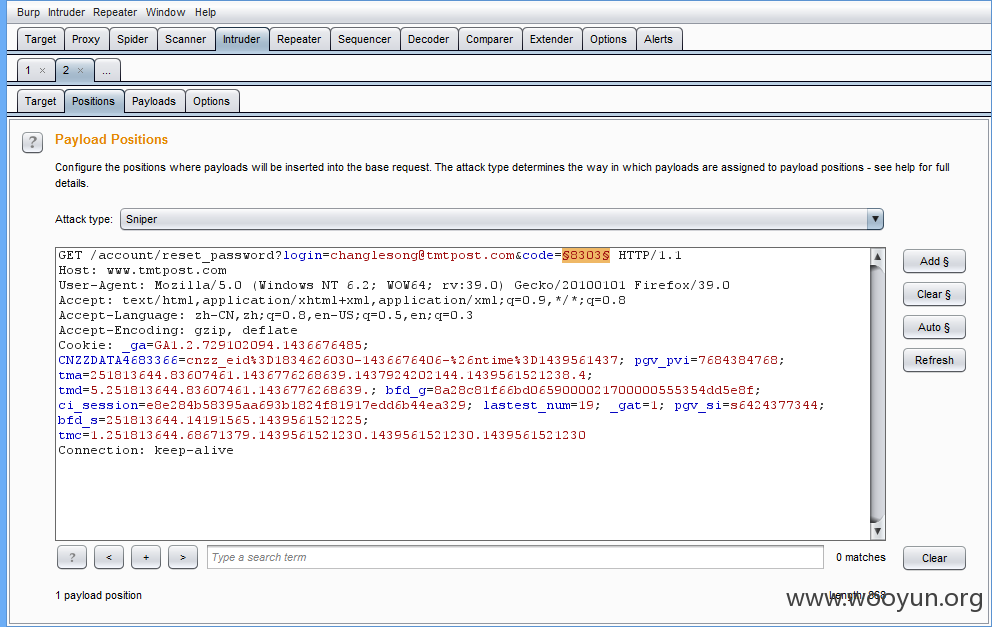Viewport: 992px width, 627px height.
Task: Click the ci_session cookie value
Action: coord(306,406)
